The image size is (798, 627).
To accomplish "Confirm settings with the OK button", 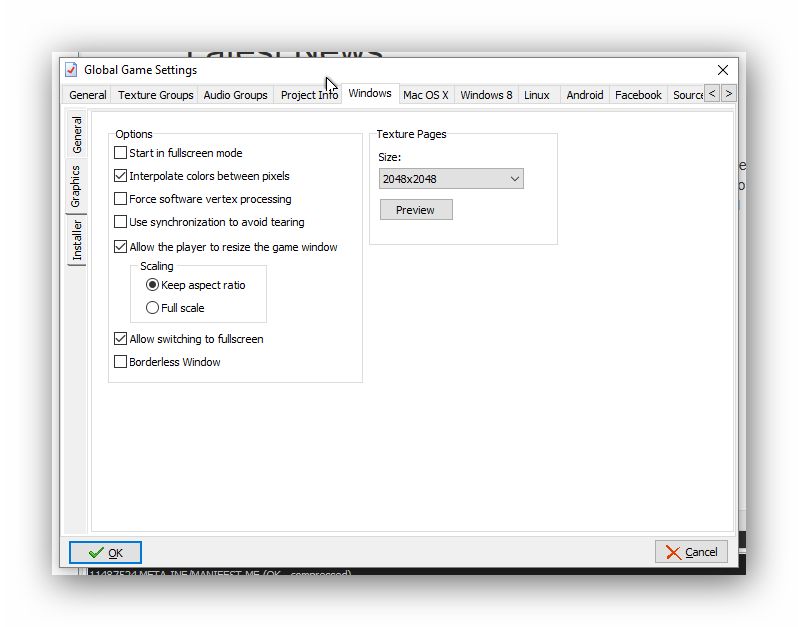I will pos(105,552).
